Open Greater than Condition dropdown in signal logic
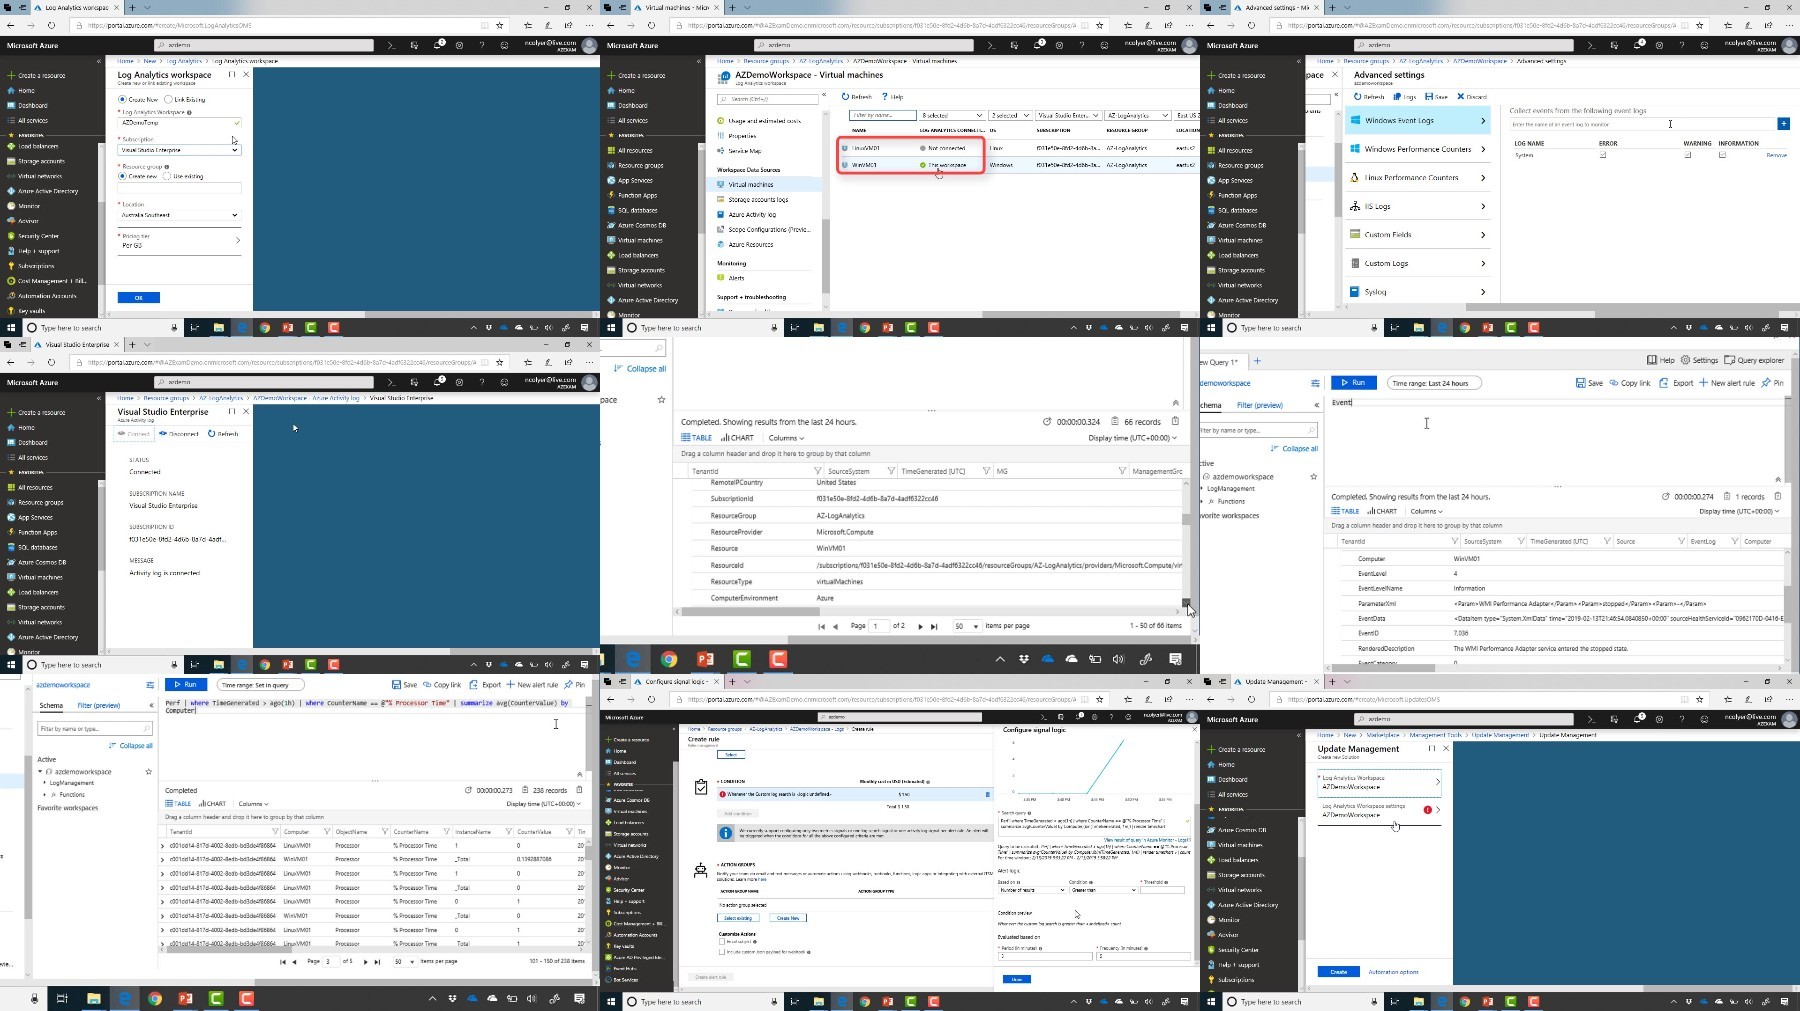Image resolution: width=1800 pixels, height=1011 pixels. tap(1103, 890)
